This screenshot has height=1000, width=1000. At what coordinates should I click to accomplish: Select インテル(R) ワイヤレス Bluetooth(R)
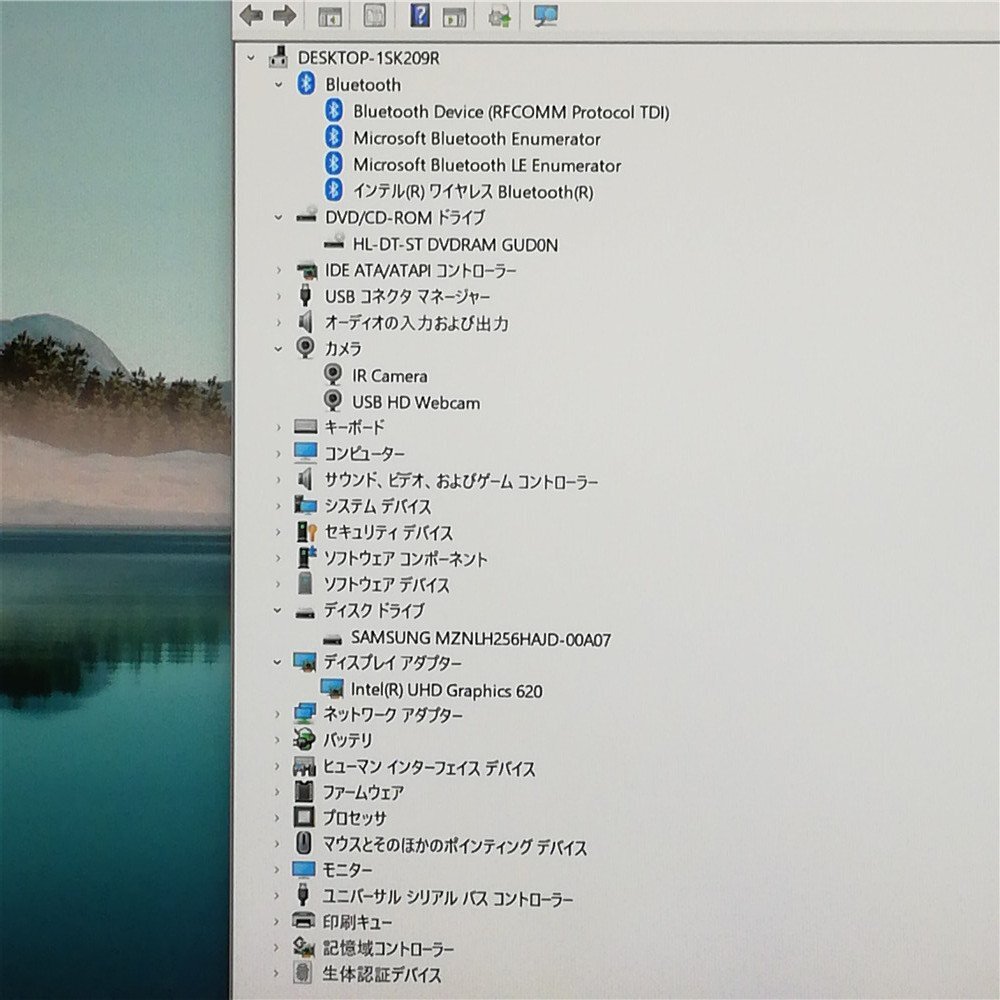tap(473, 191)
